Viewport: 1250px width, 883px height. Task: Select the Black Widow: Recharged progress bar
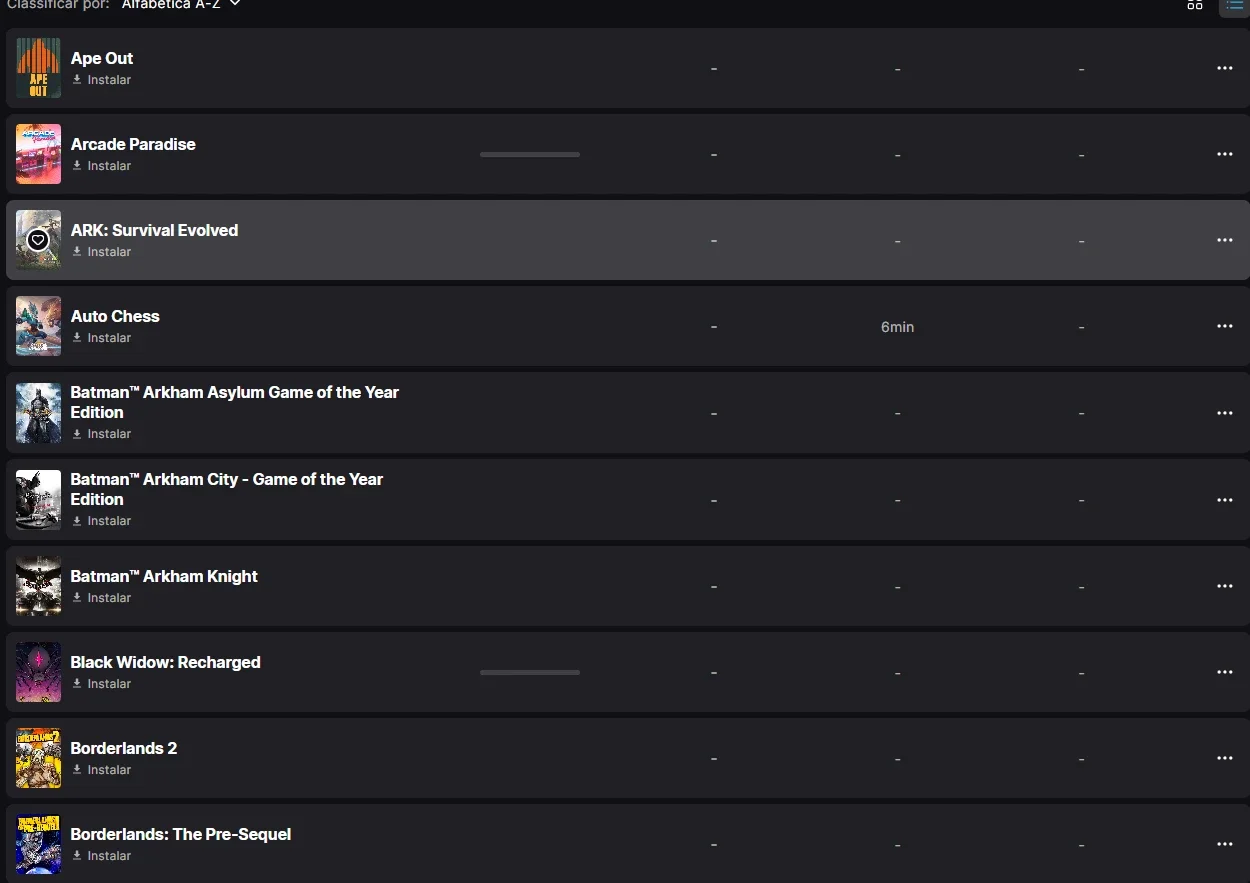(x=530, y=672)
